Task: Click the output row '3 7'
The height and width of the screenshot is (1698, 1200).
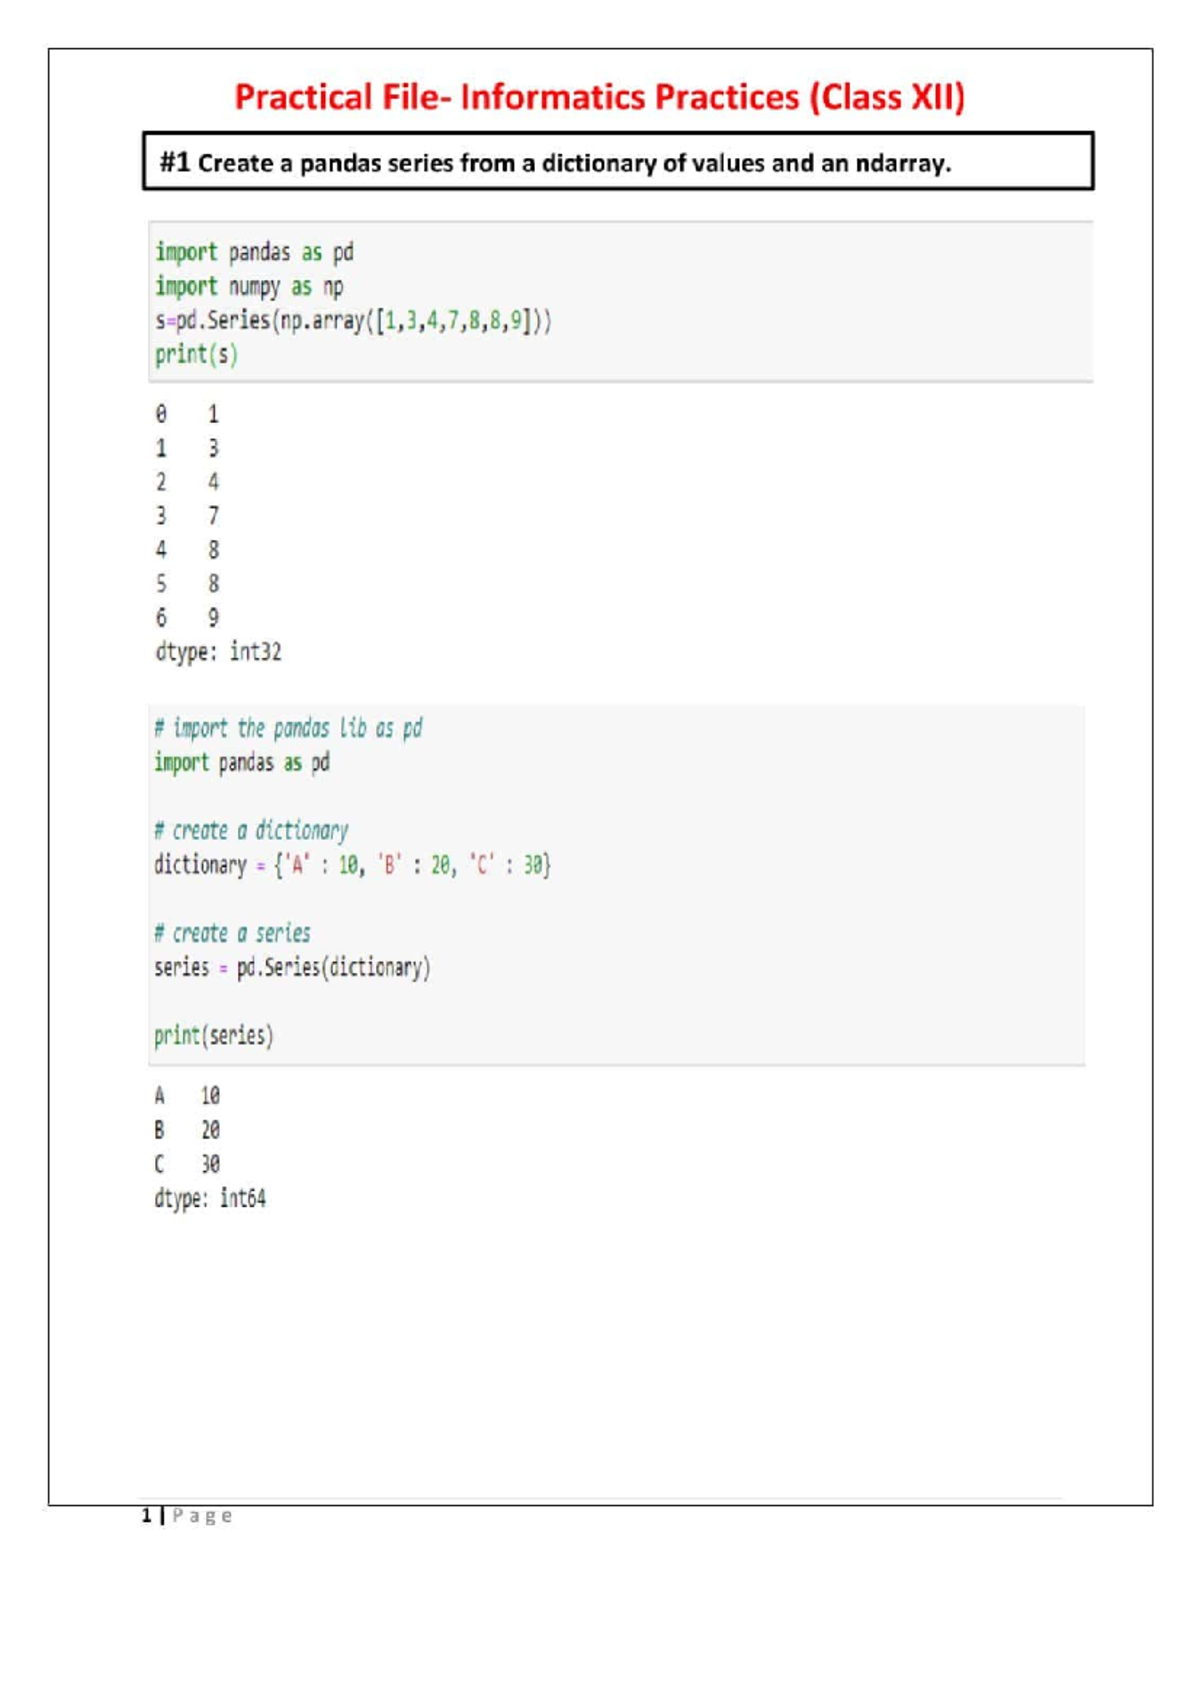Action: pyautogui.click(x=187, y=516)
